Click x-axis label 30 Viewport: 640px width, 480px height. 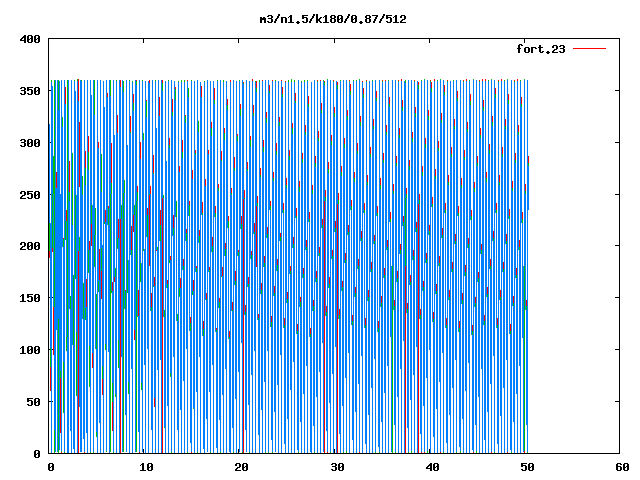tap(337, 467)
